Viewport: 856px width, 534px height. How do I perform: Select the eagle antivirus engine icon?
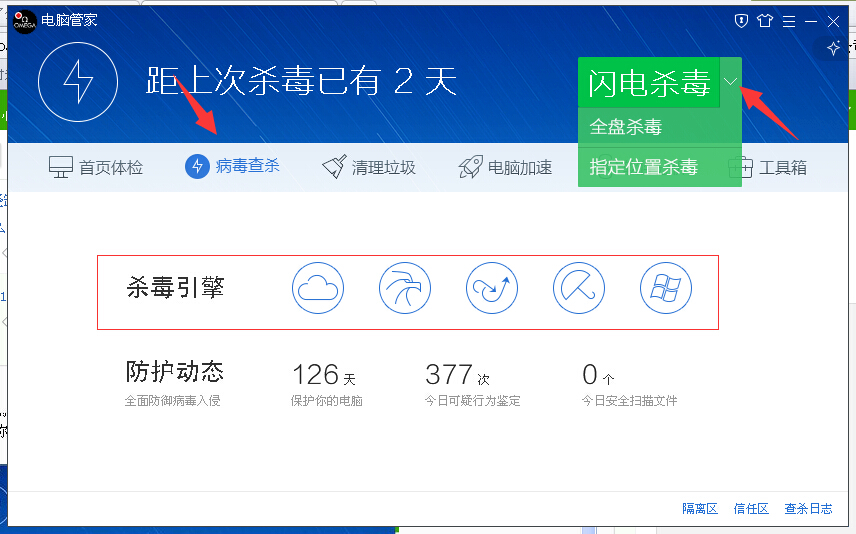(x=405, y=288)
